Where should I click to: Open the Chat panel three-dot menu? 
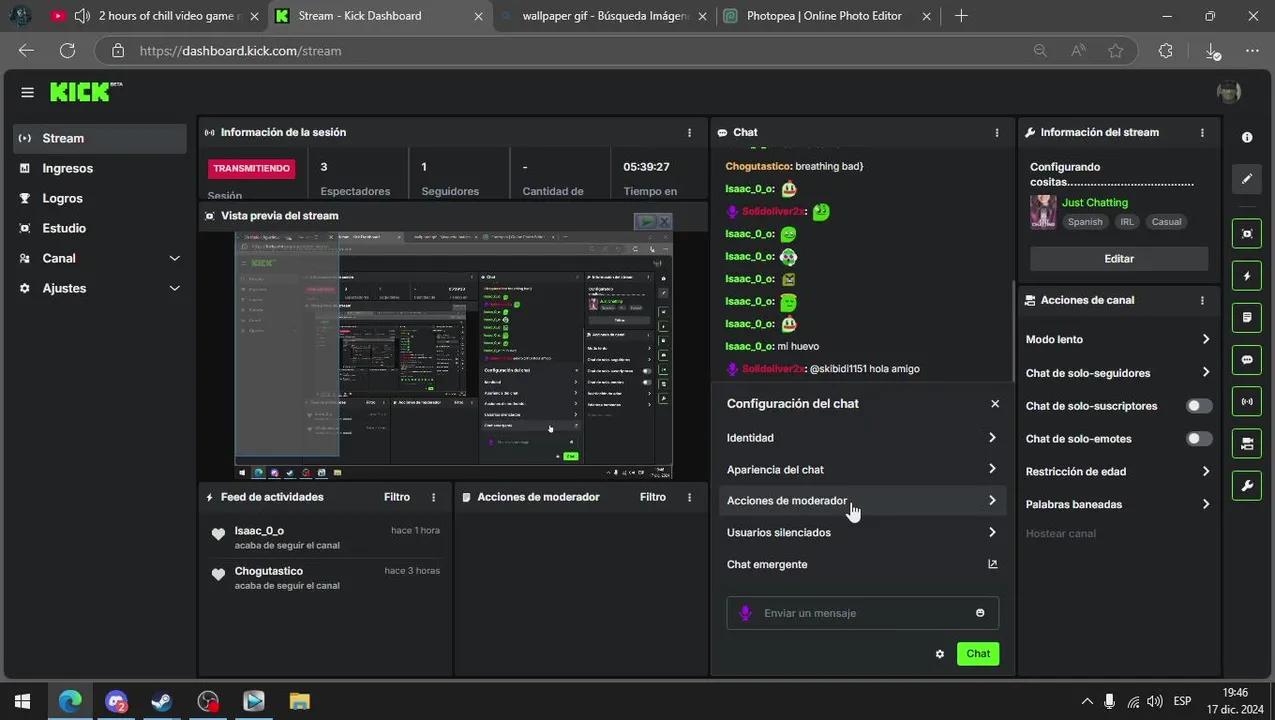996,132
